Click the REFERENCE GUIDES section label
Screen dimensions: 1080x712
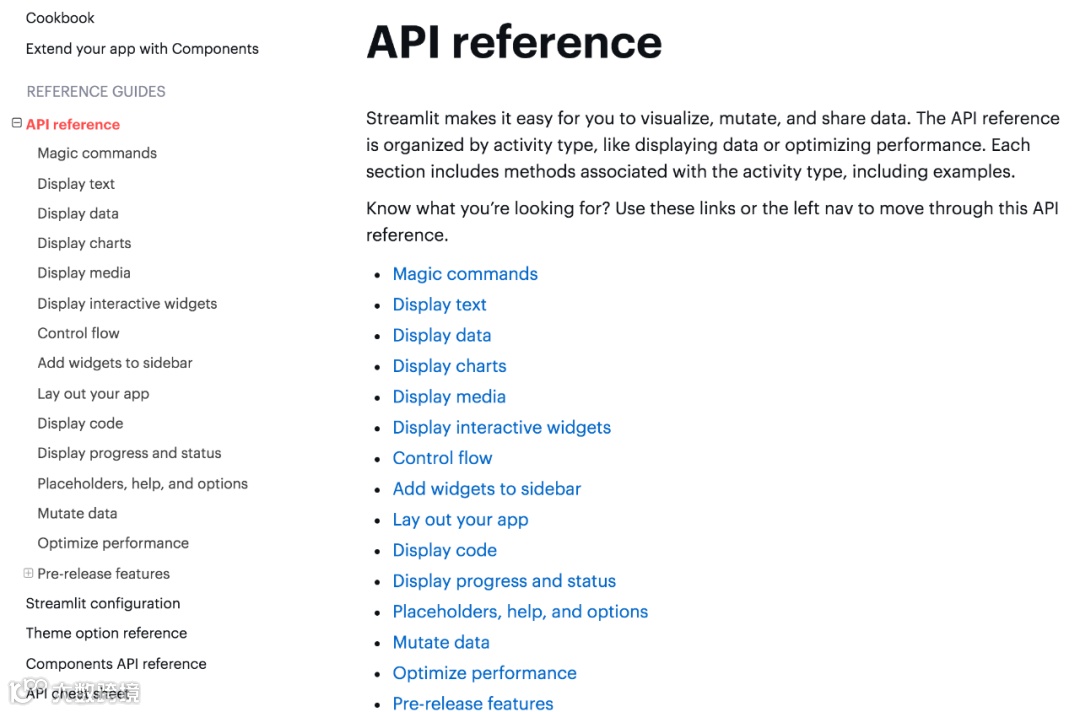96,92
